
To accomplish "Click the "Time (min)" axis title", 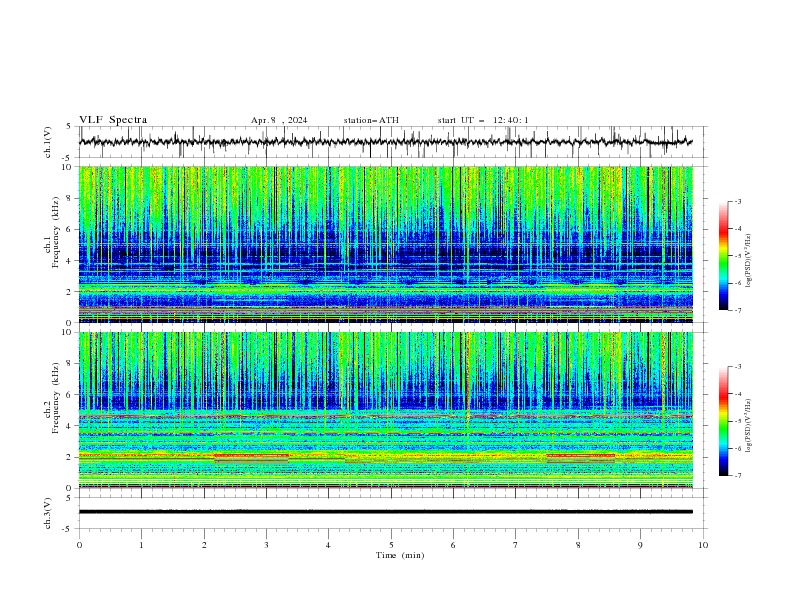I will click(x=400, y=555).
